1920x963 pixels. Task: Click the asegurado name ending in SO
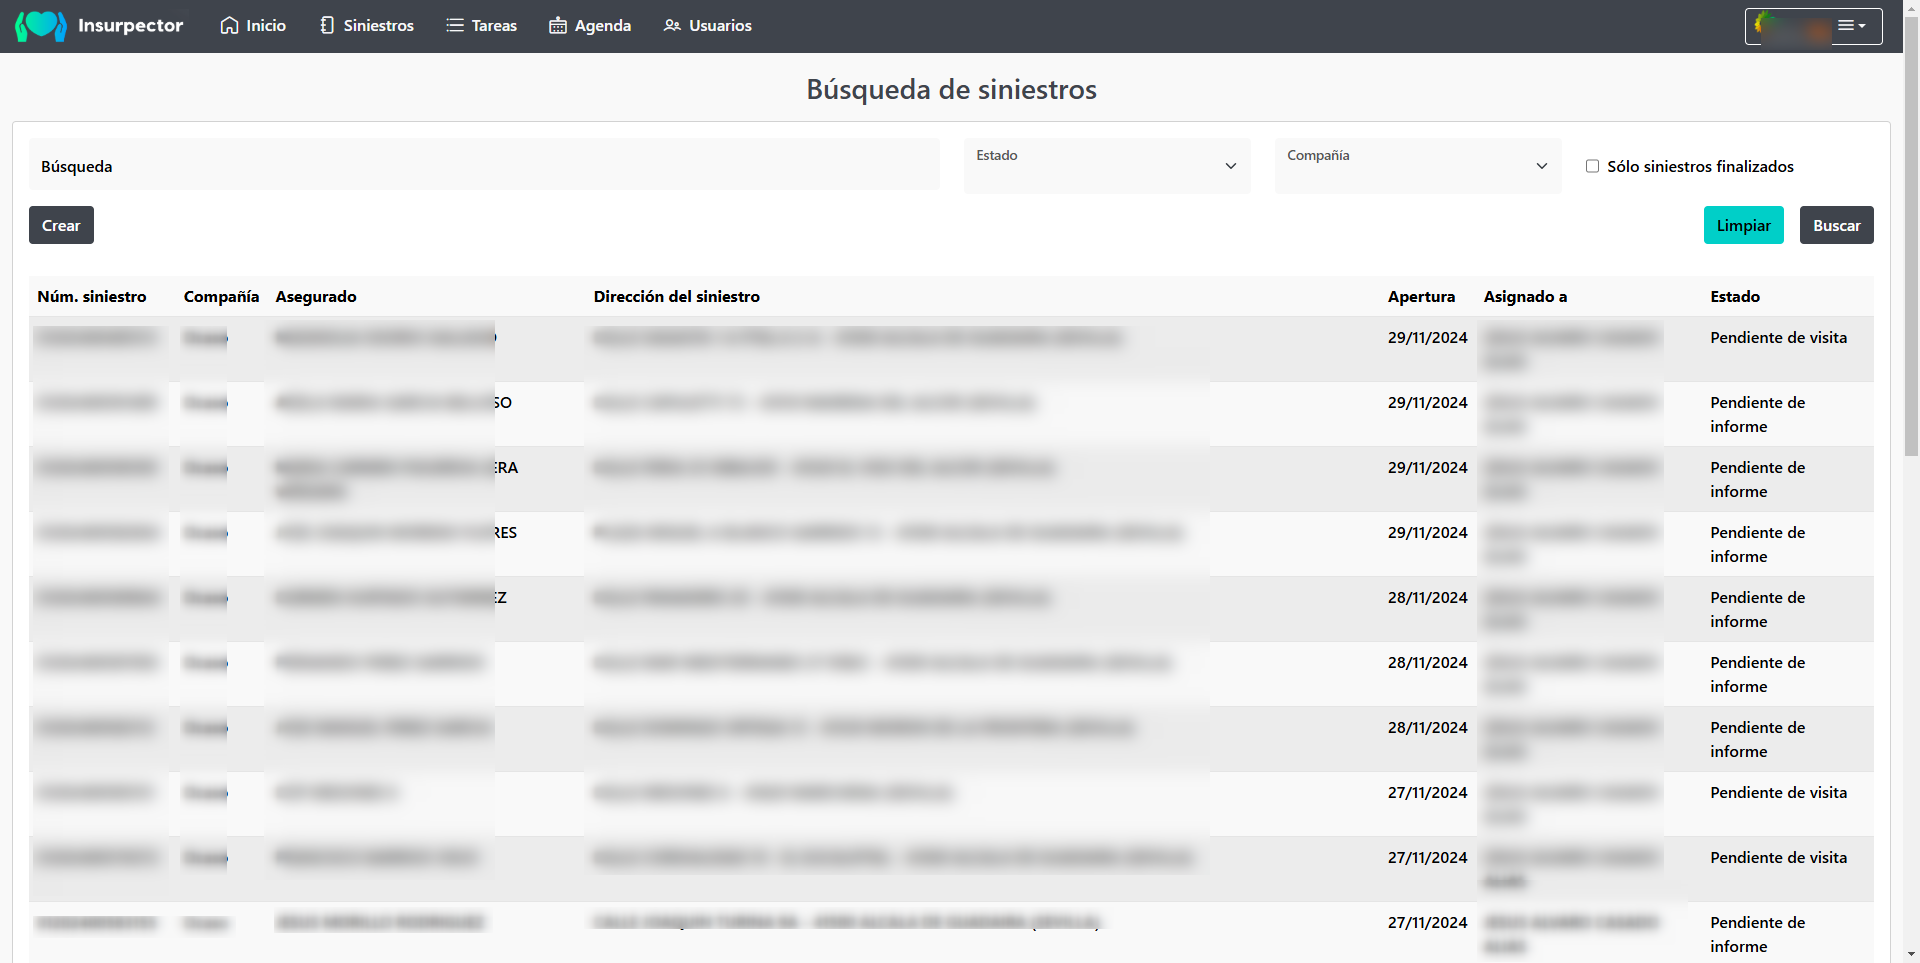394,403
